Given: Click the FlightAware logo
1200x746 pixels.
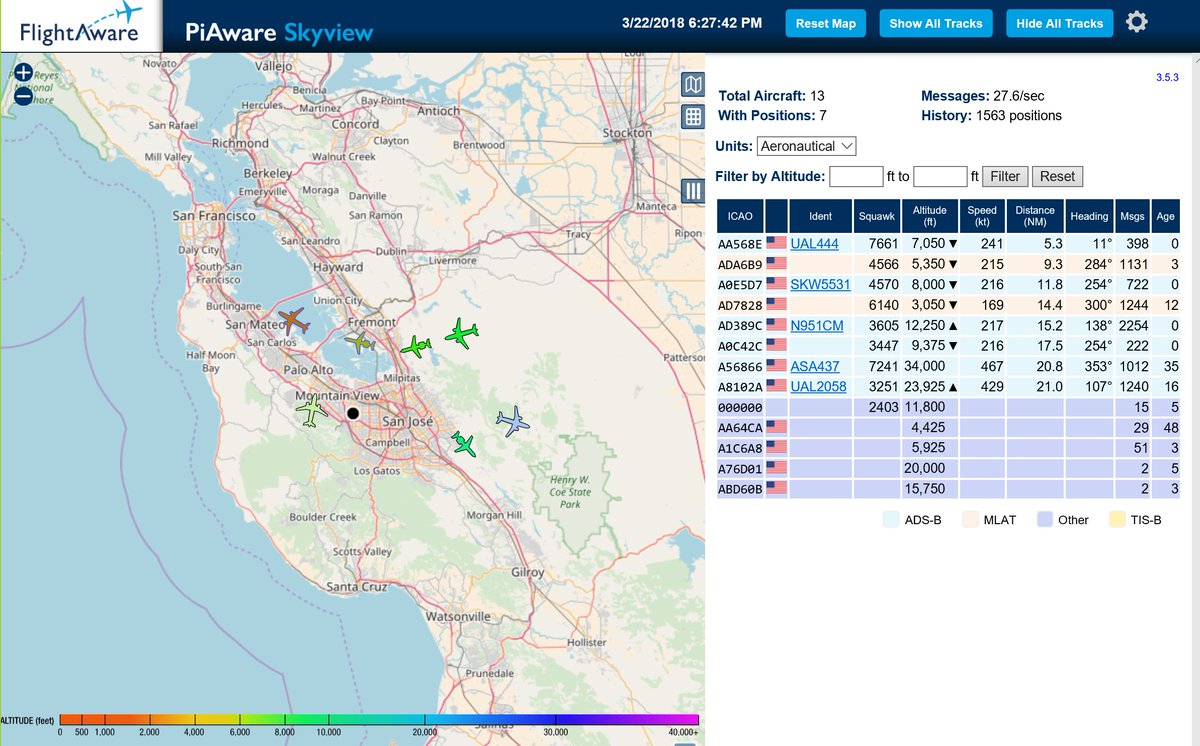Looking at the screenshot, I should click(x=79, y=26).
